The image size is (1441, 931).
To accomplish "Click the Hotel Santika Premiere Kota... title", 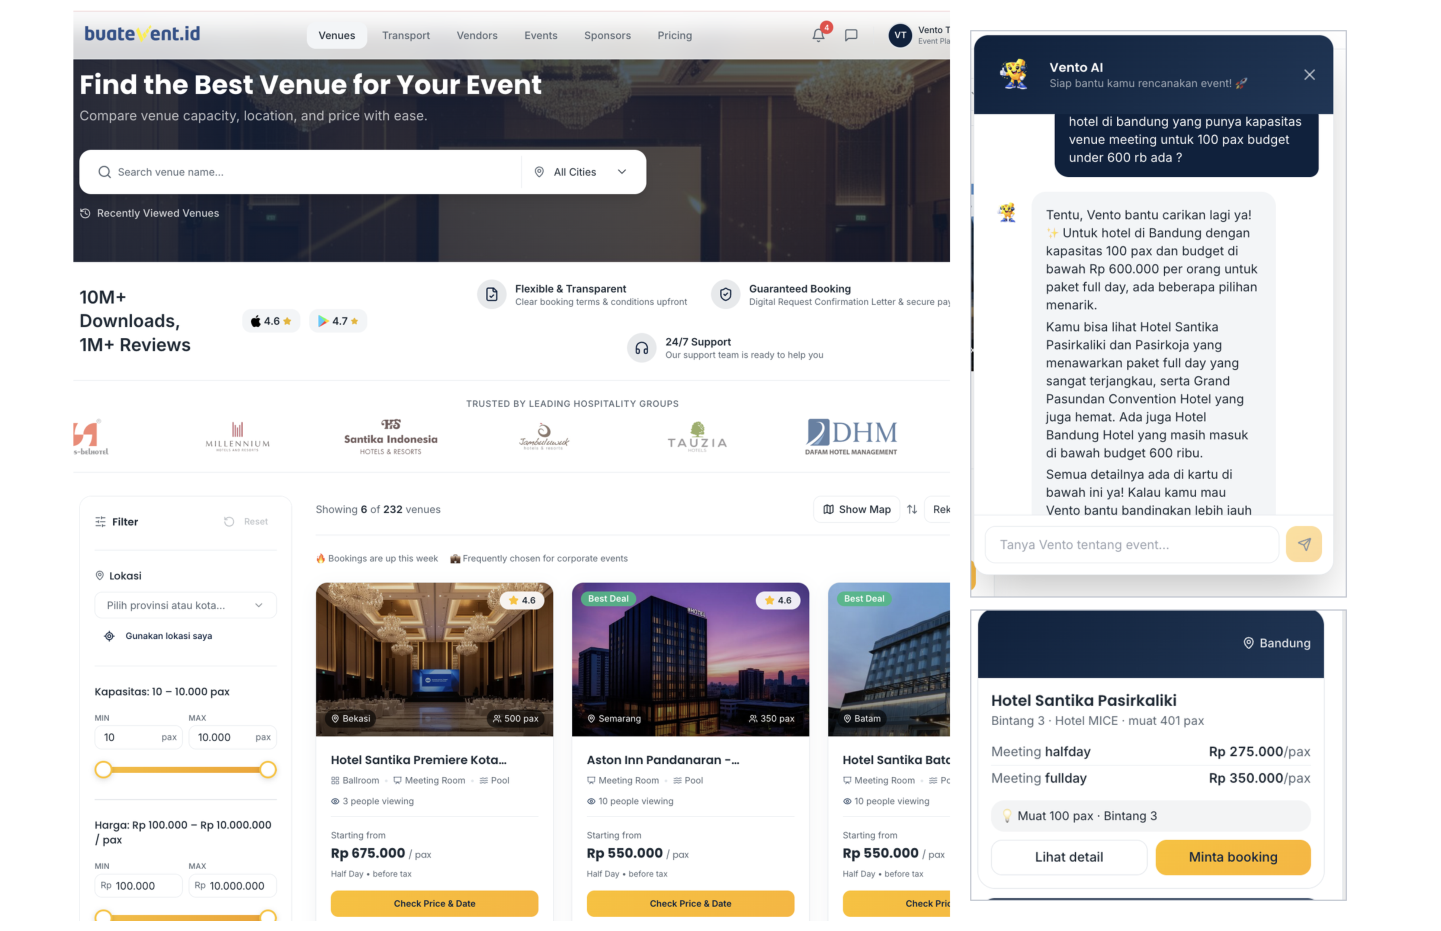I will (419, 760).
